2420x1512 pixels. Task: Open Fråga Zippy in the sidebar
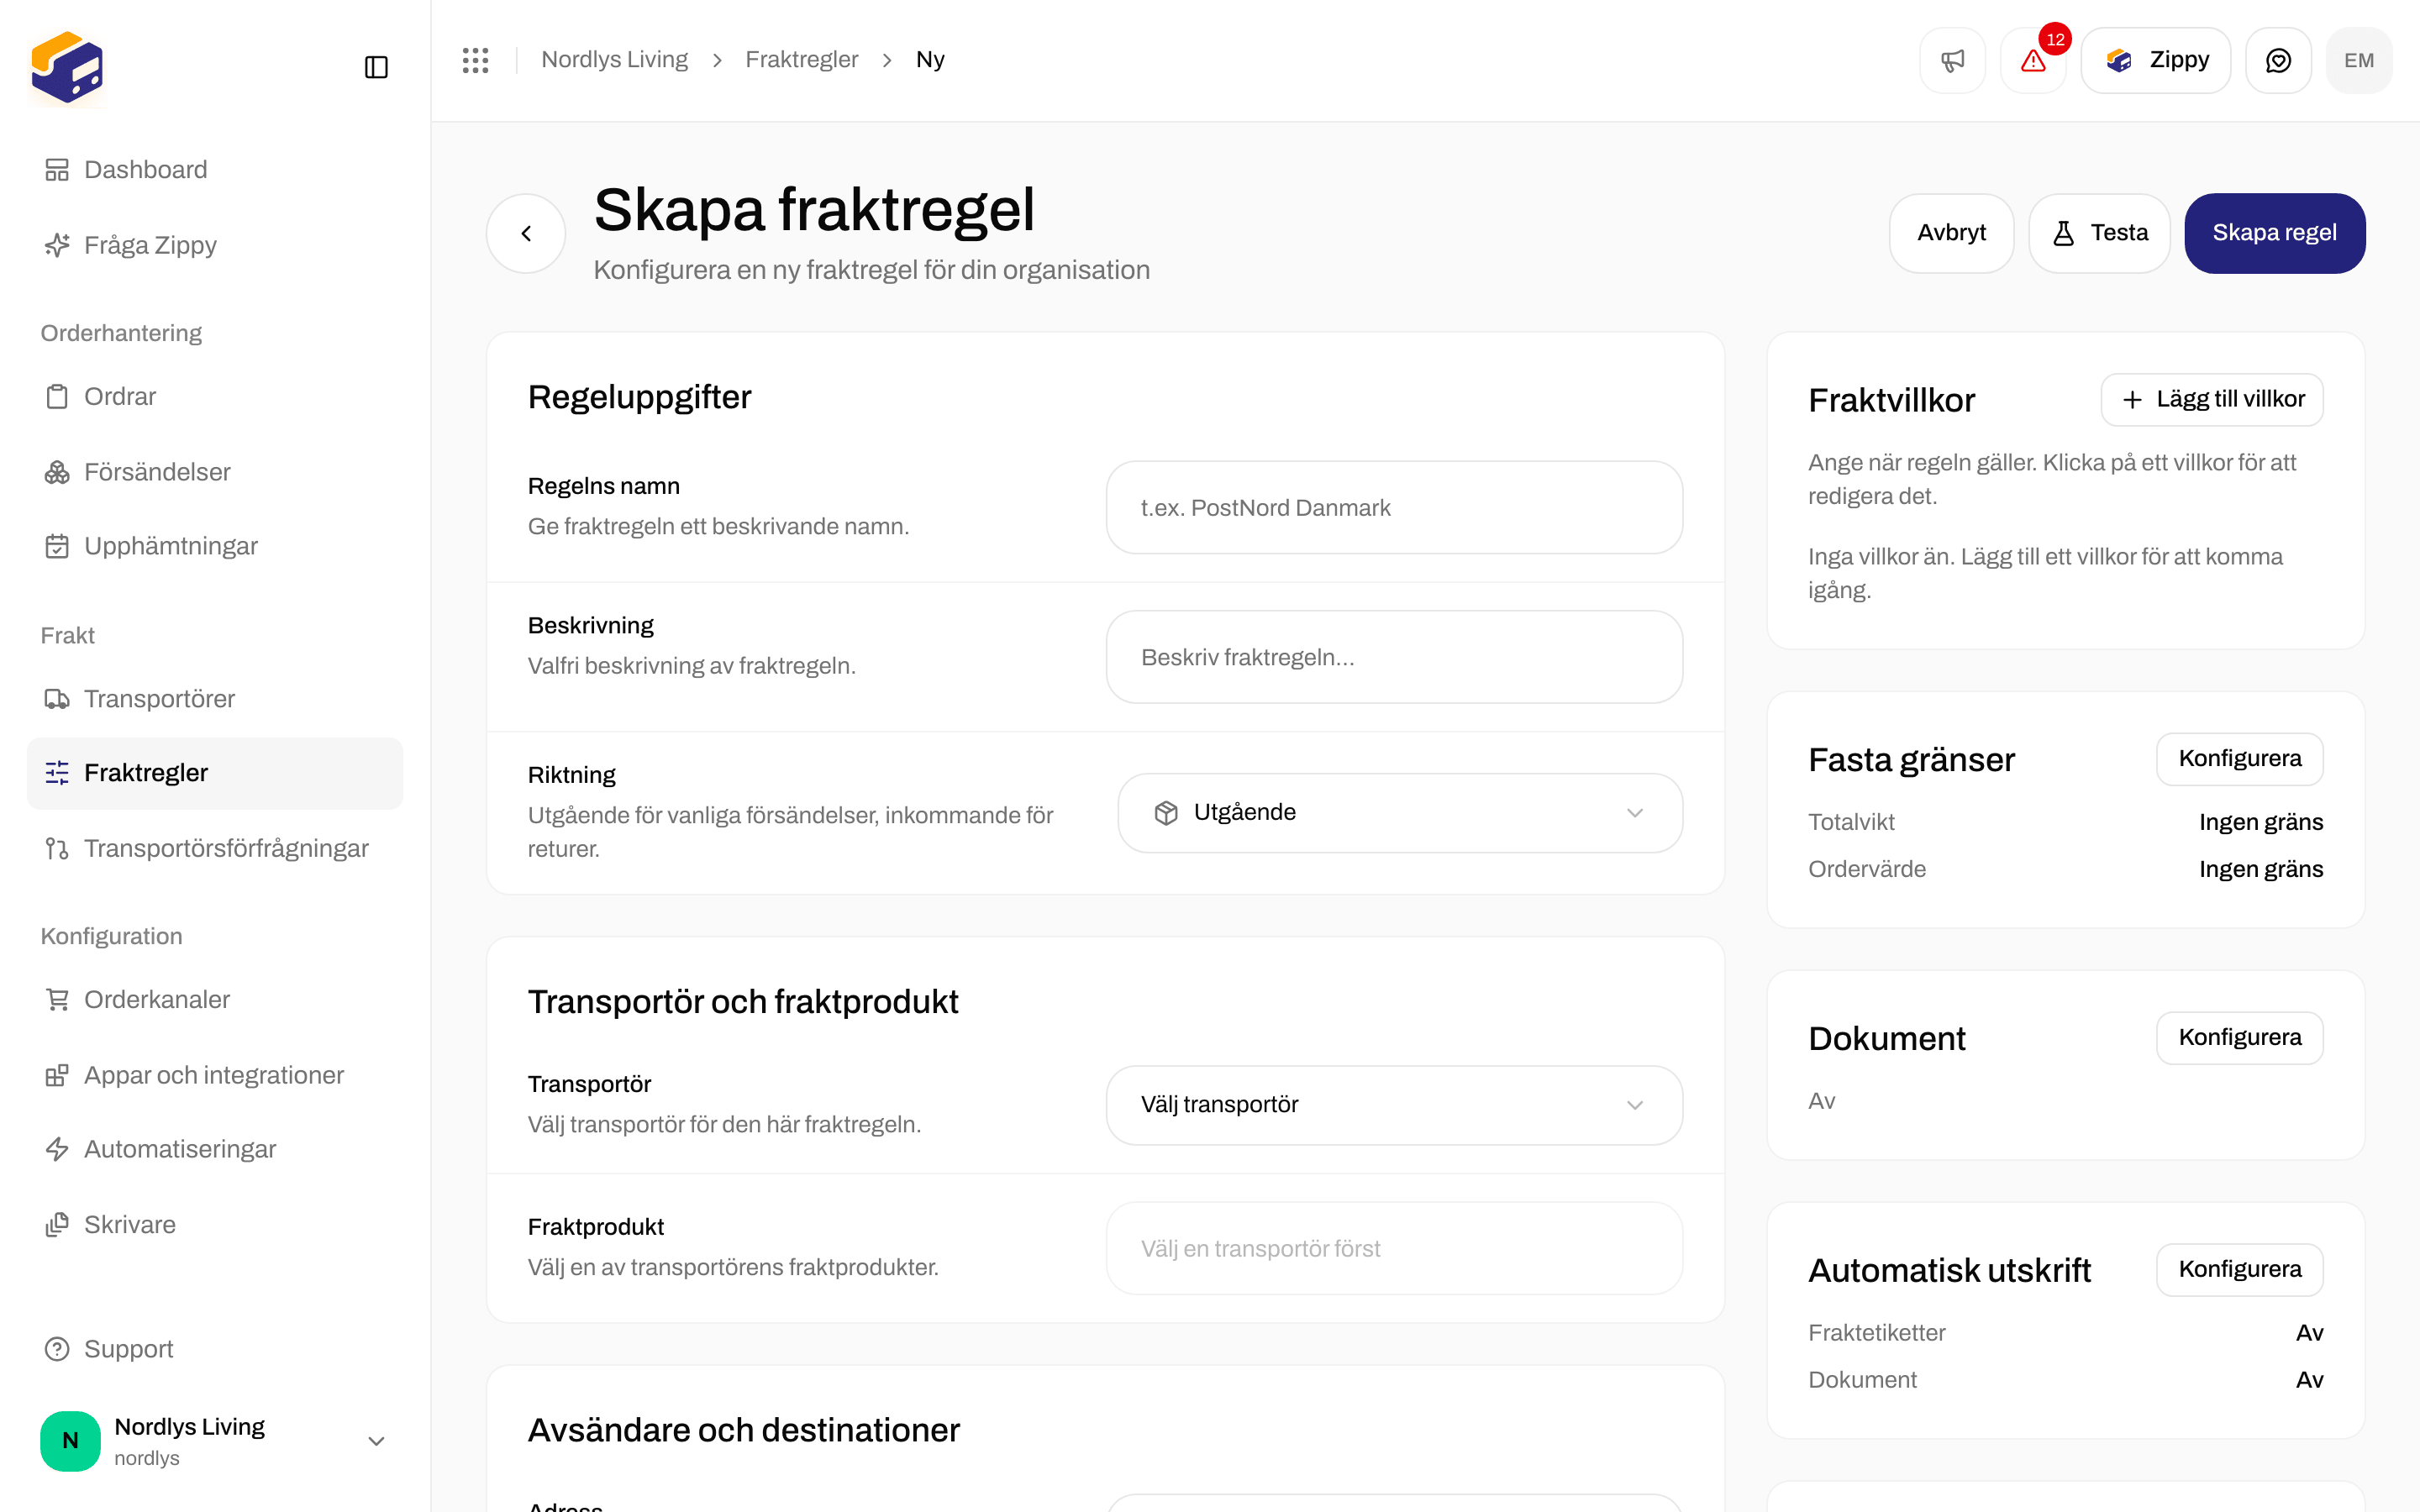(215, 245)
